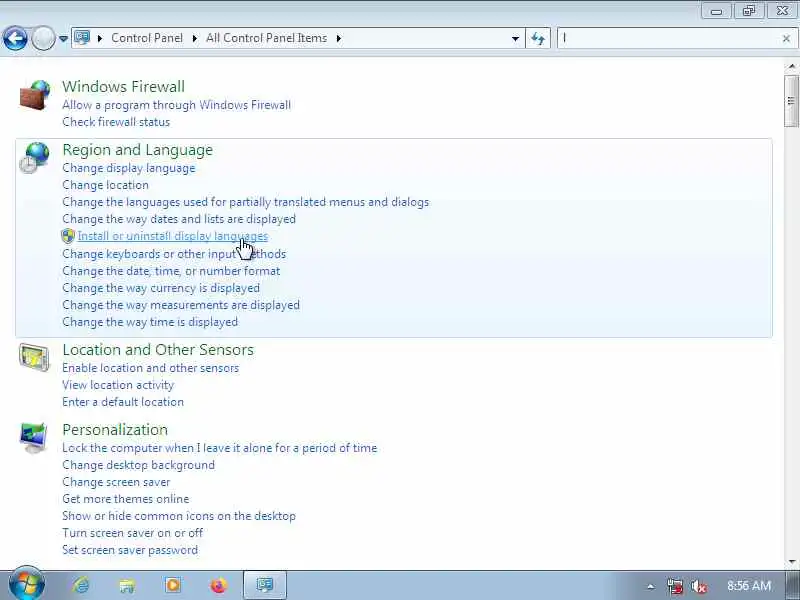Click the network status tray icon

click(x=675, y=586)
